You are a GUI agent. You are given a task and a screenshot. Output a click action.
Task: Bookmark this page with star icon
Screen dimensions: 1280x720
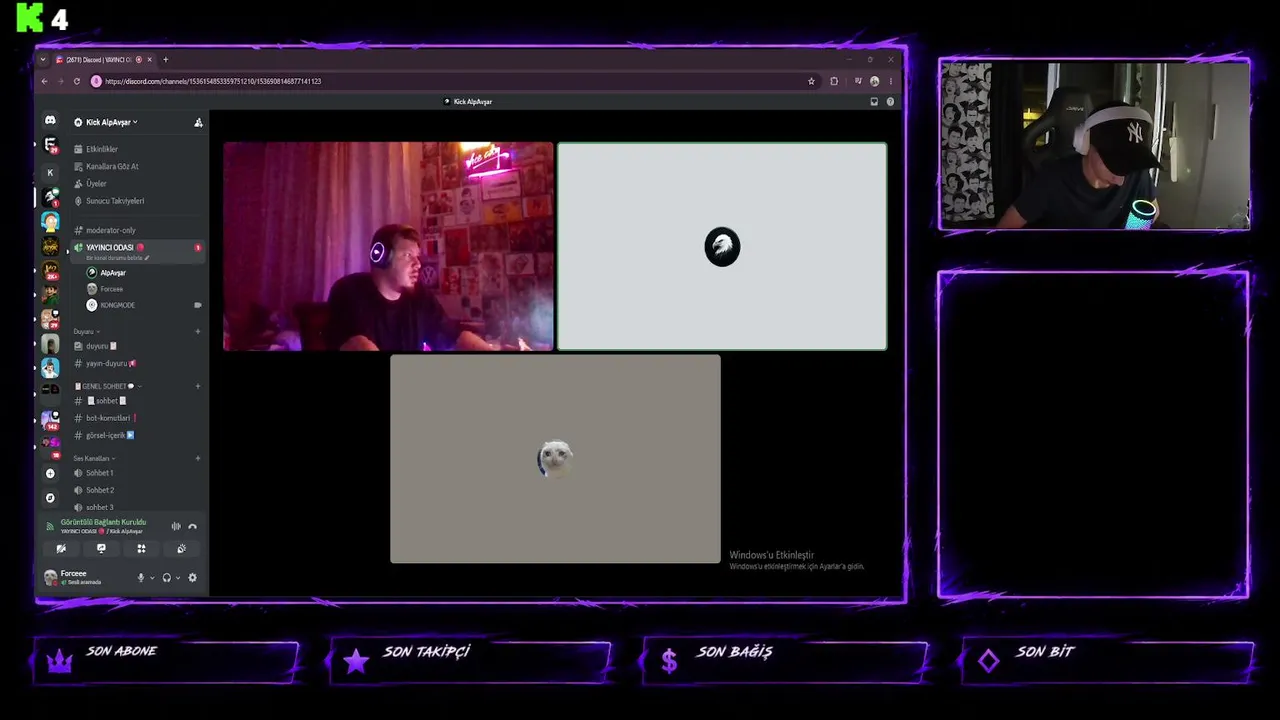click(811, 81)
